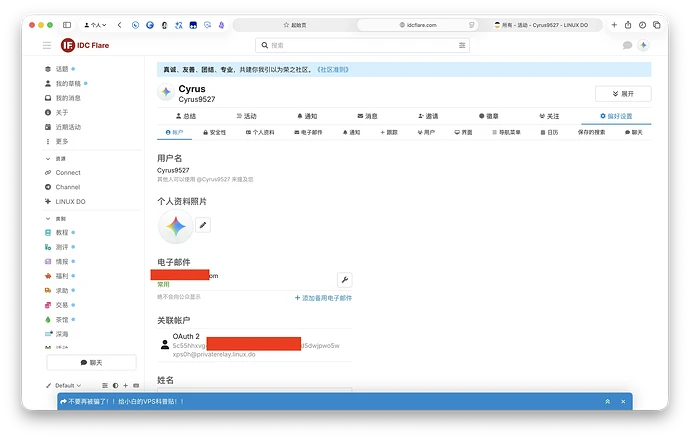This screenshot has height=438, width=690.
Task: Expand 更多 in the sidebar
Action: pos(62,142)
